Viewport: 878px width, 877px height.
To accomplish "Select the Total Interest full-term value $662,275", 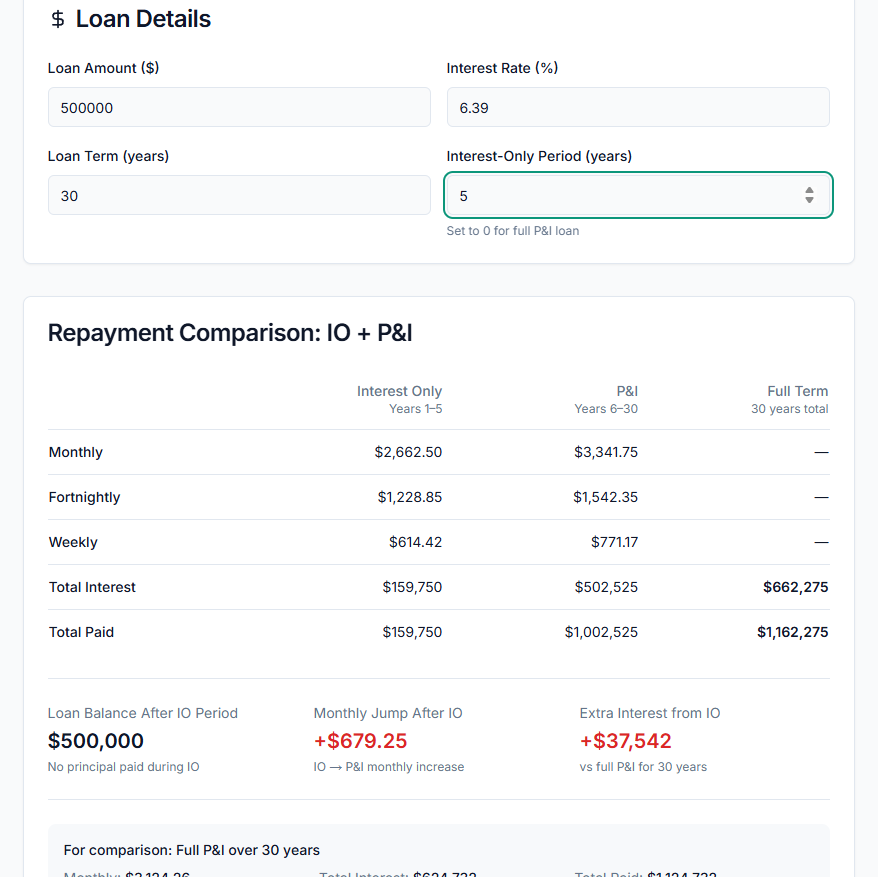I will coord(795,587).
